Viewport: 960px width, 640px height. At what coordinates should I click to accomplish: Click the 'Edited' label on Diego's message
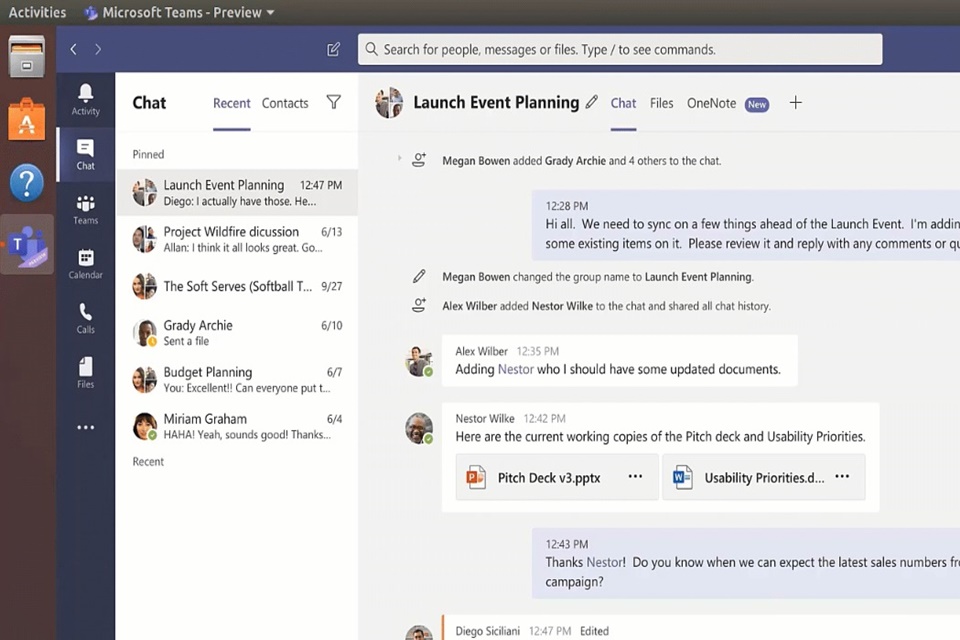coord(594,631)
